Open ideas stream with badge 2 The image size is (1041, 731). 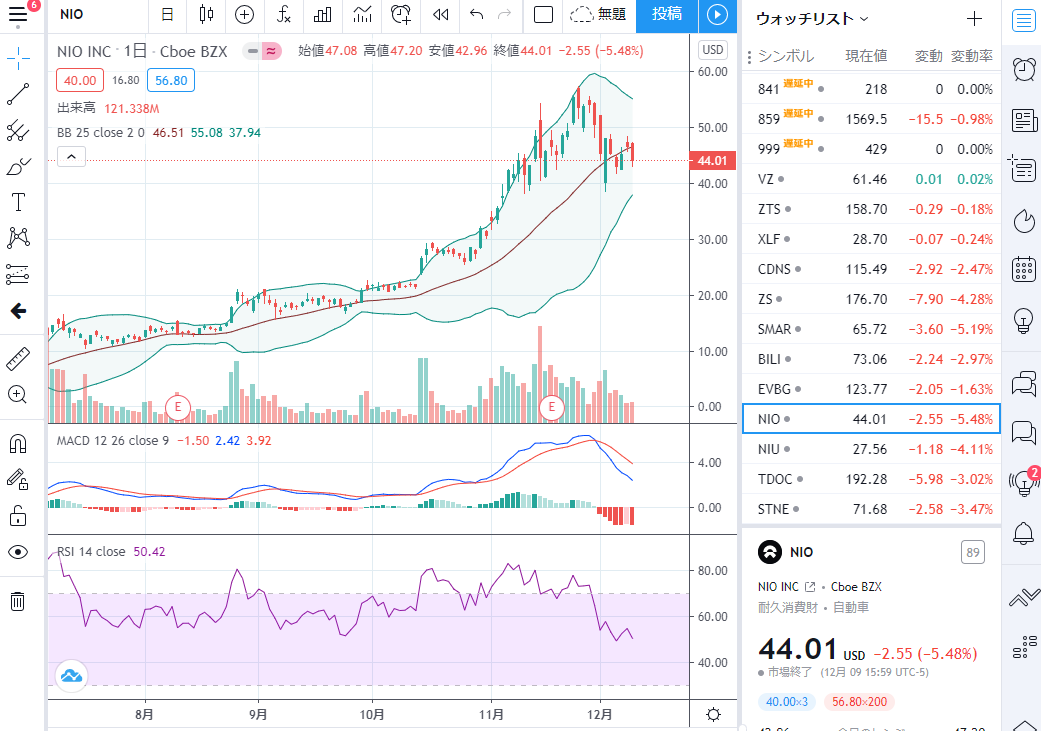pyautogui.click(x=1023, y=483)
